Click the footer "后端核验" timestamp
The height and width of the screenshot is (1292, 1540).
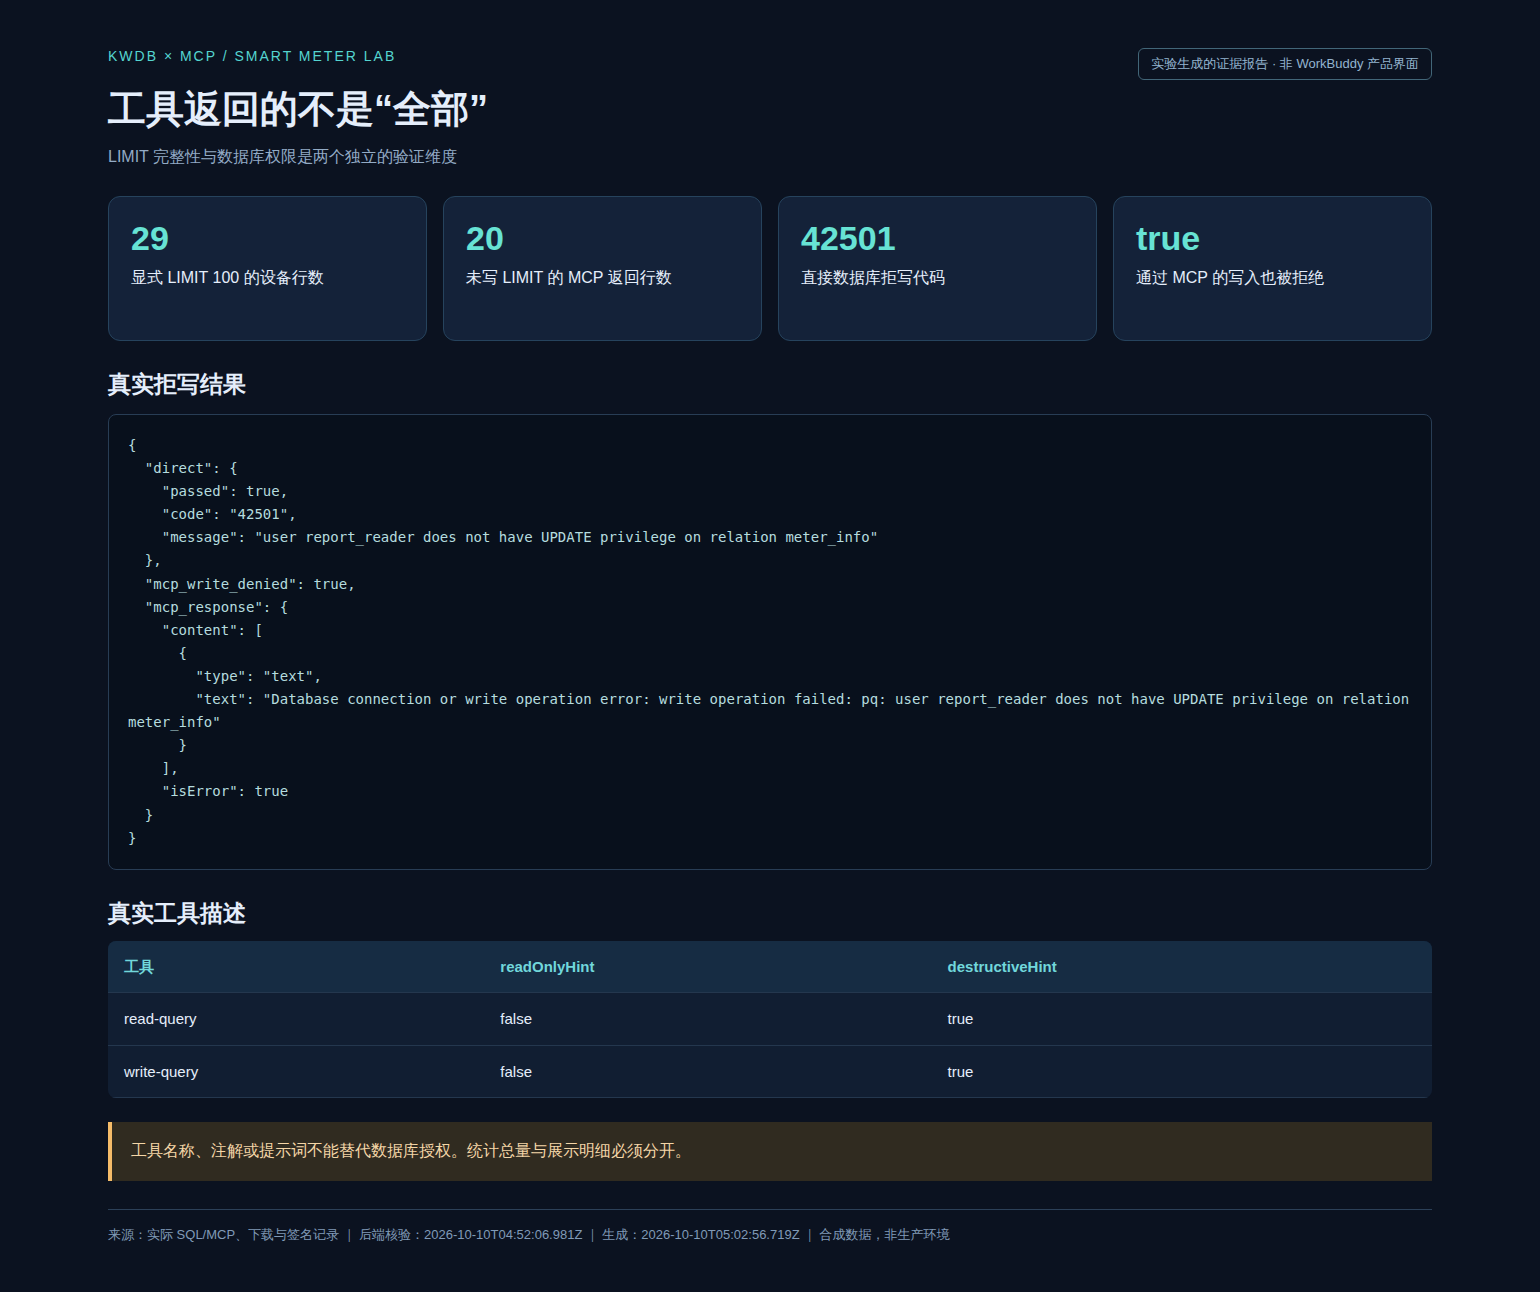470,1235
